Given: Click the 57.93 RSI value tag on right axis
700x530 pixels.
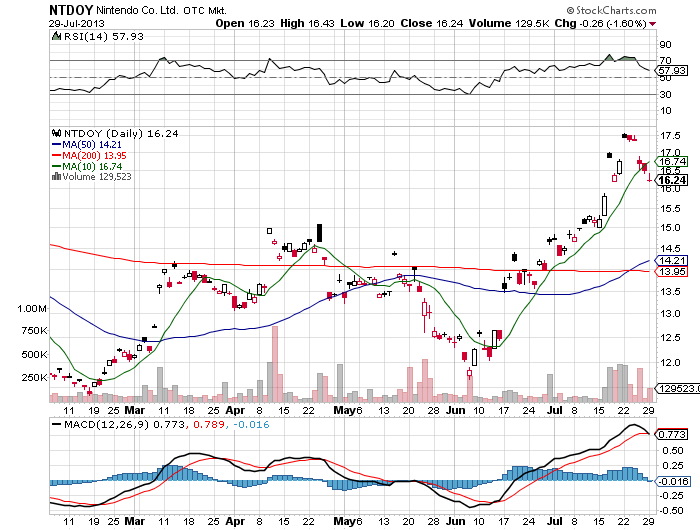Looking at the screenshot, I should coord(672,71).
